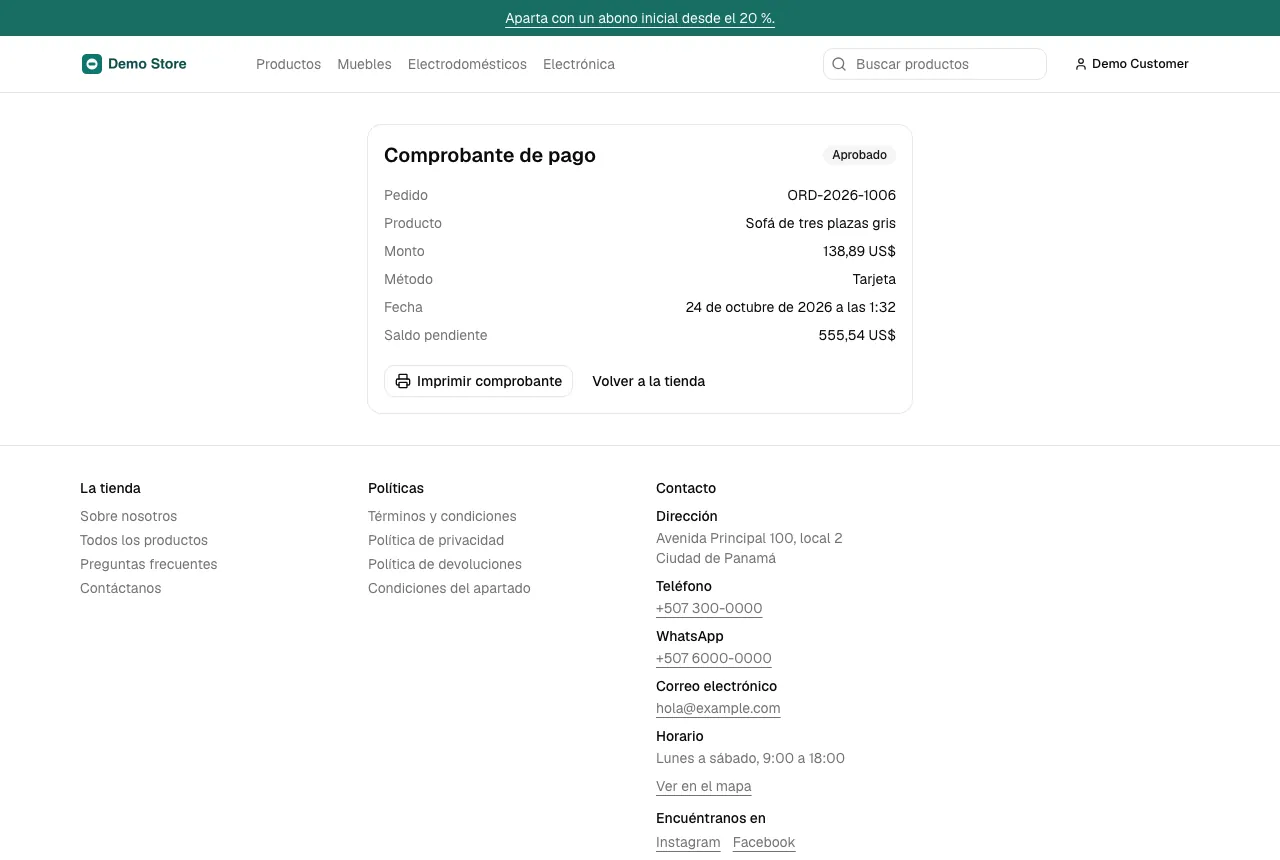This screenshot has width=1280, height=860.
Task: Click the Comprobante de pago heading
Action: pos(490,155)
